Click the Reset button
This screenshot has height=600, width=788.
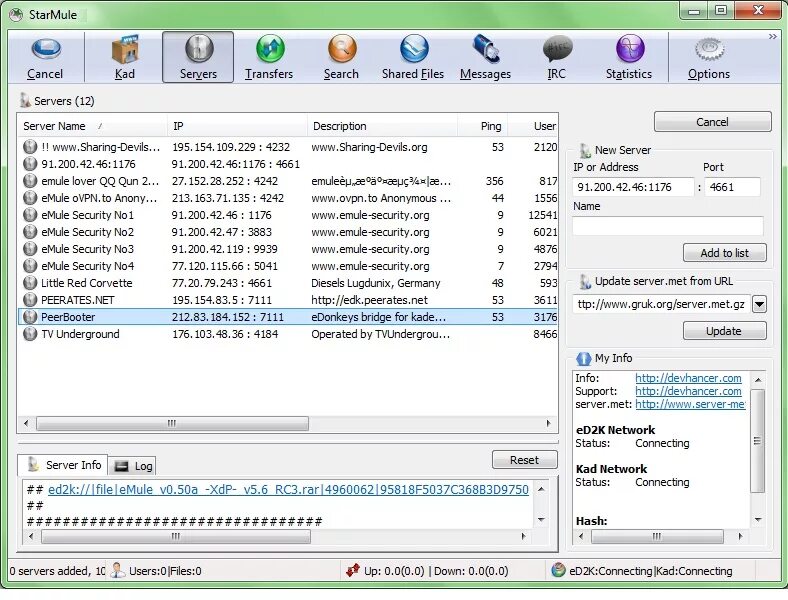pos(524,459)
